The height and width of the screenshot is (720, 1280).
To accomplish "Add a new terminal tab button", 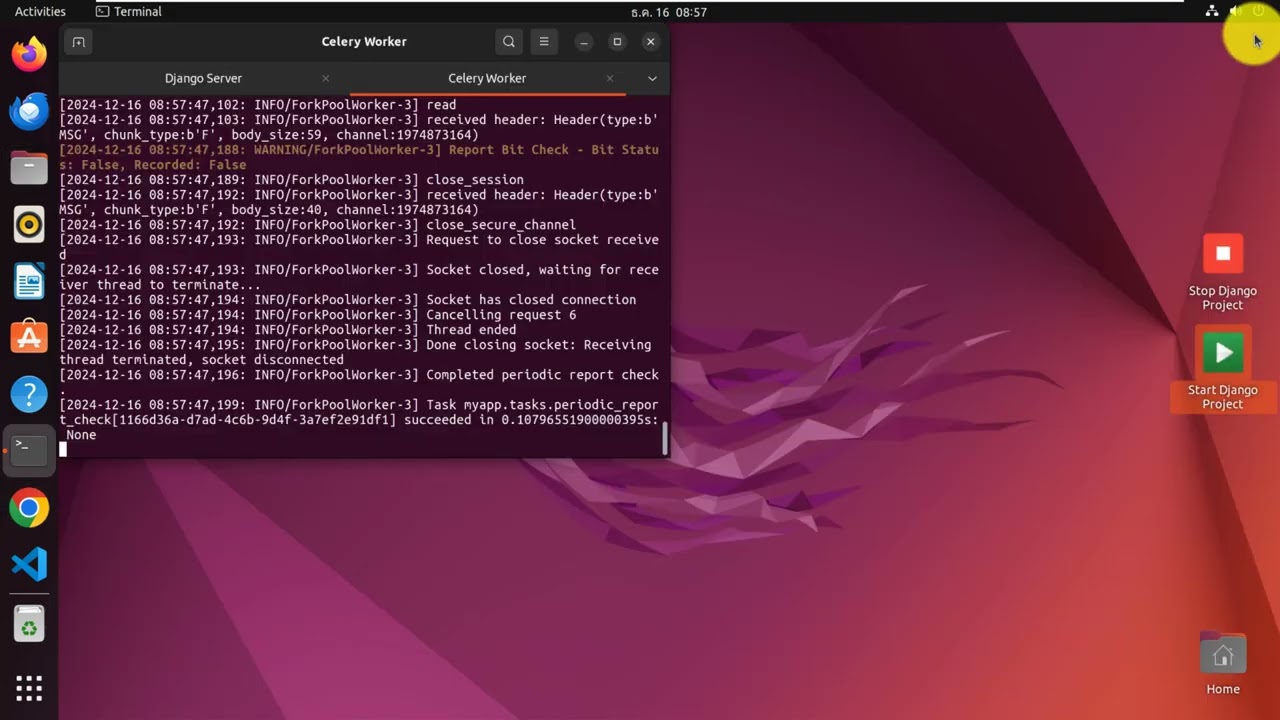I will point(78,42).
